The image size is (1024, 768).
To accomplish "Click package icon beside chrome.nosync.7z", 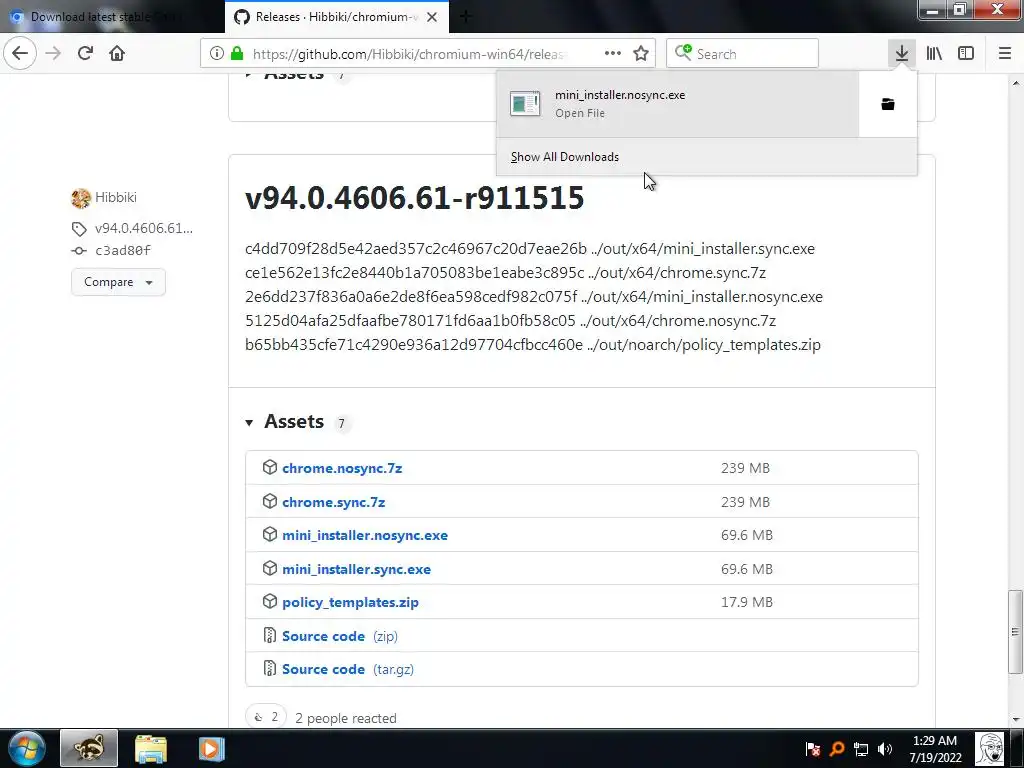I will (x=270, y=468).
